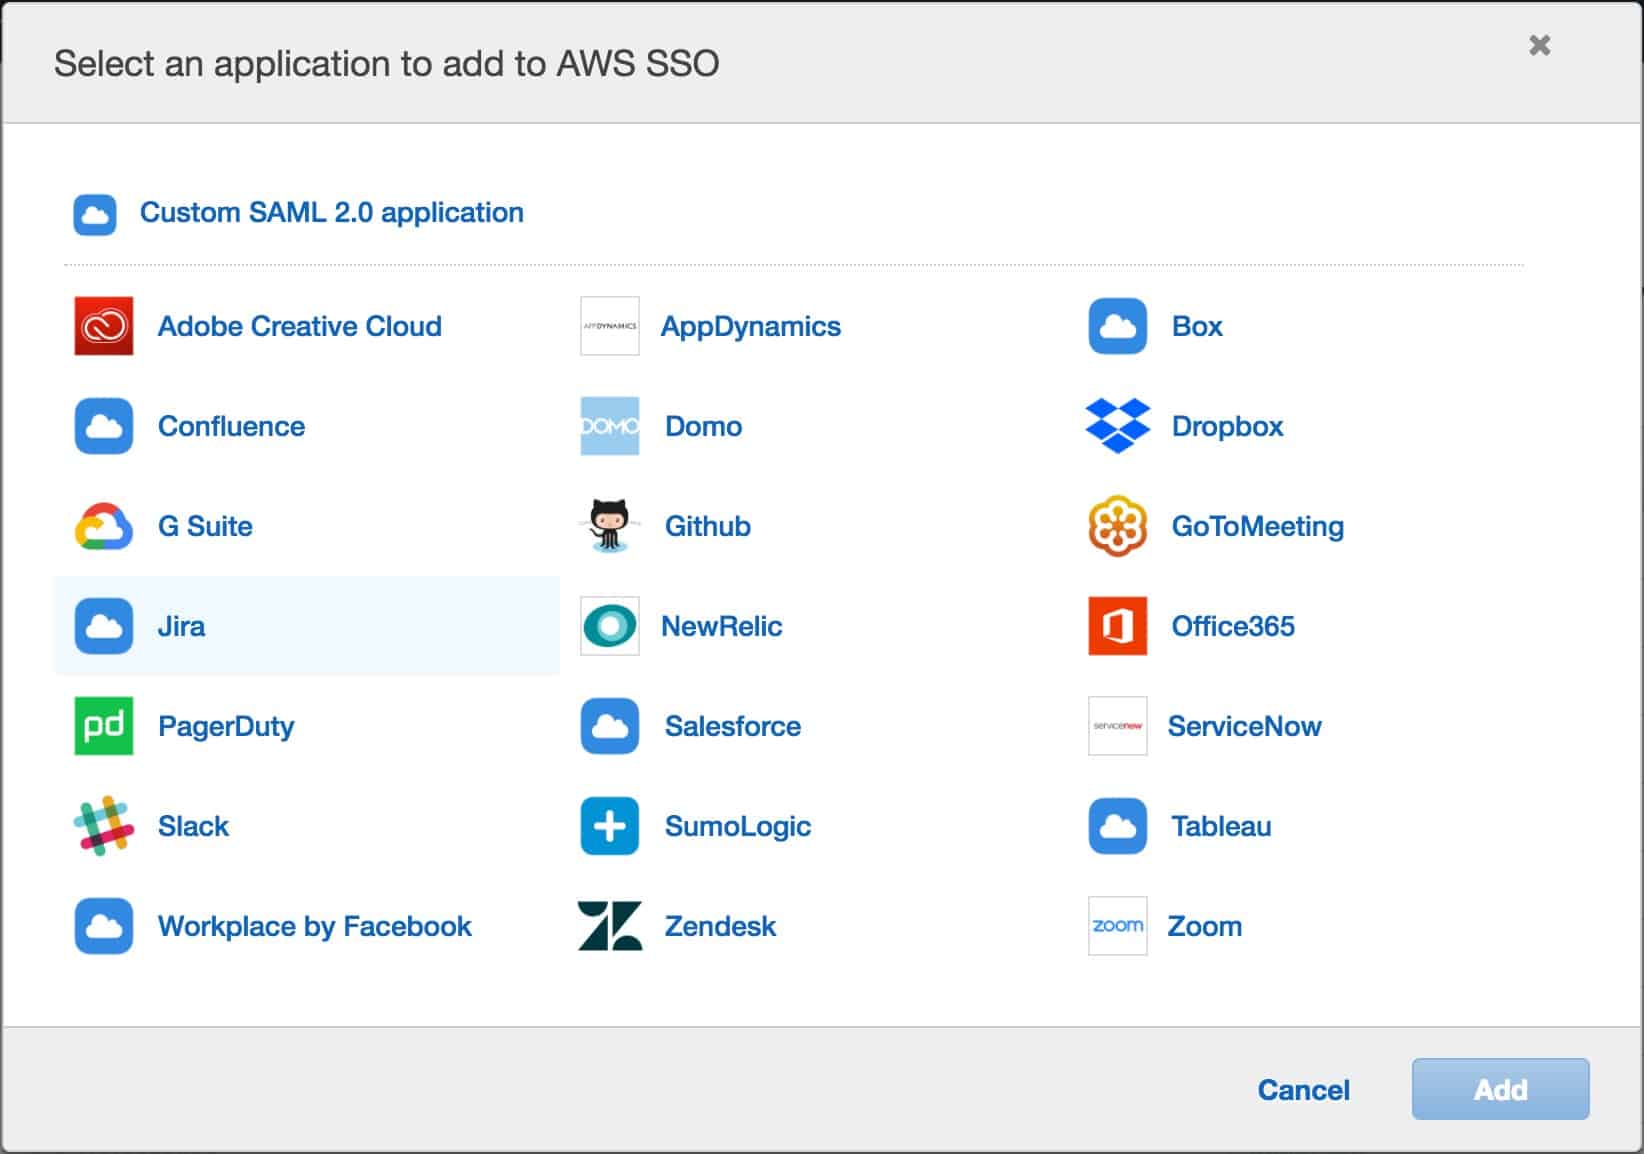Image resolution: width=1644 pixels, height=1154 pixels.
Task: Click the Zendesk logo icon
Action: pos(610,926)
